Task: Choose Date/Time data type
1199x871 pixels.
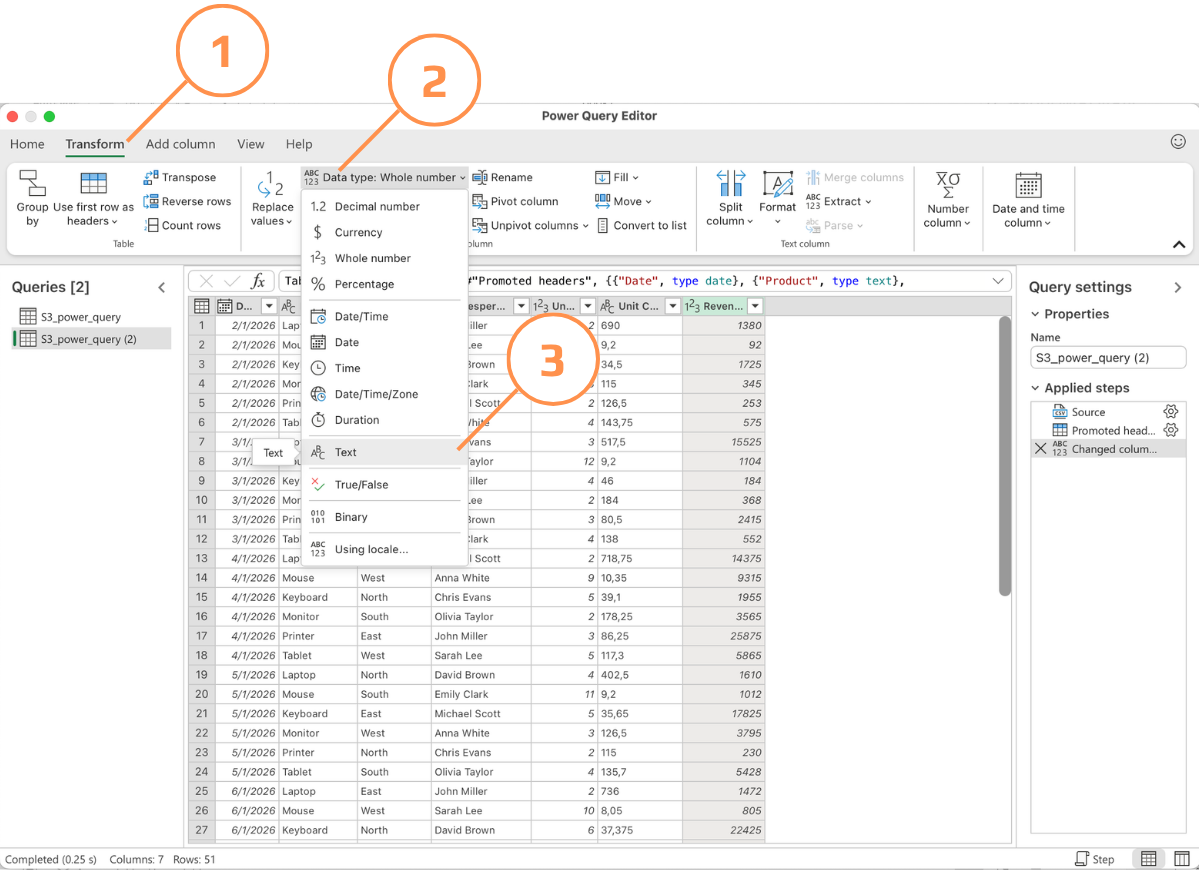Action: [385, 317]
